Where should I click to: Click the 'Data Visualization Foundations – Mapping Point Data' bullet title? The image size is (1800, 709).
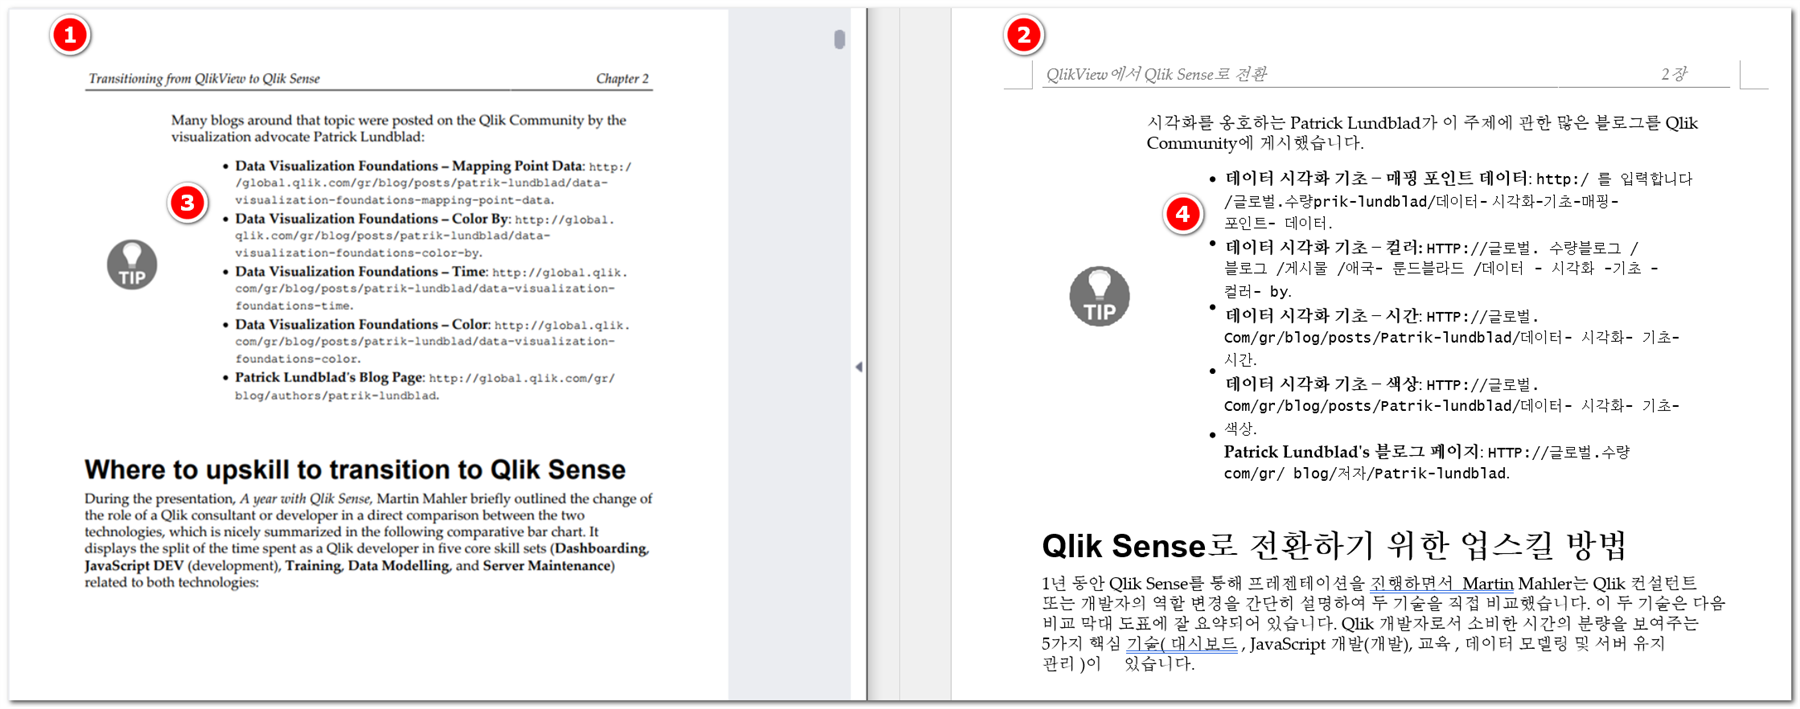pyautogui.click(x=409, y=166)
